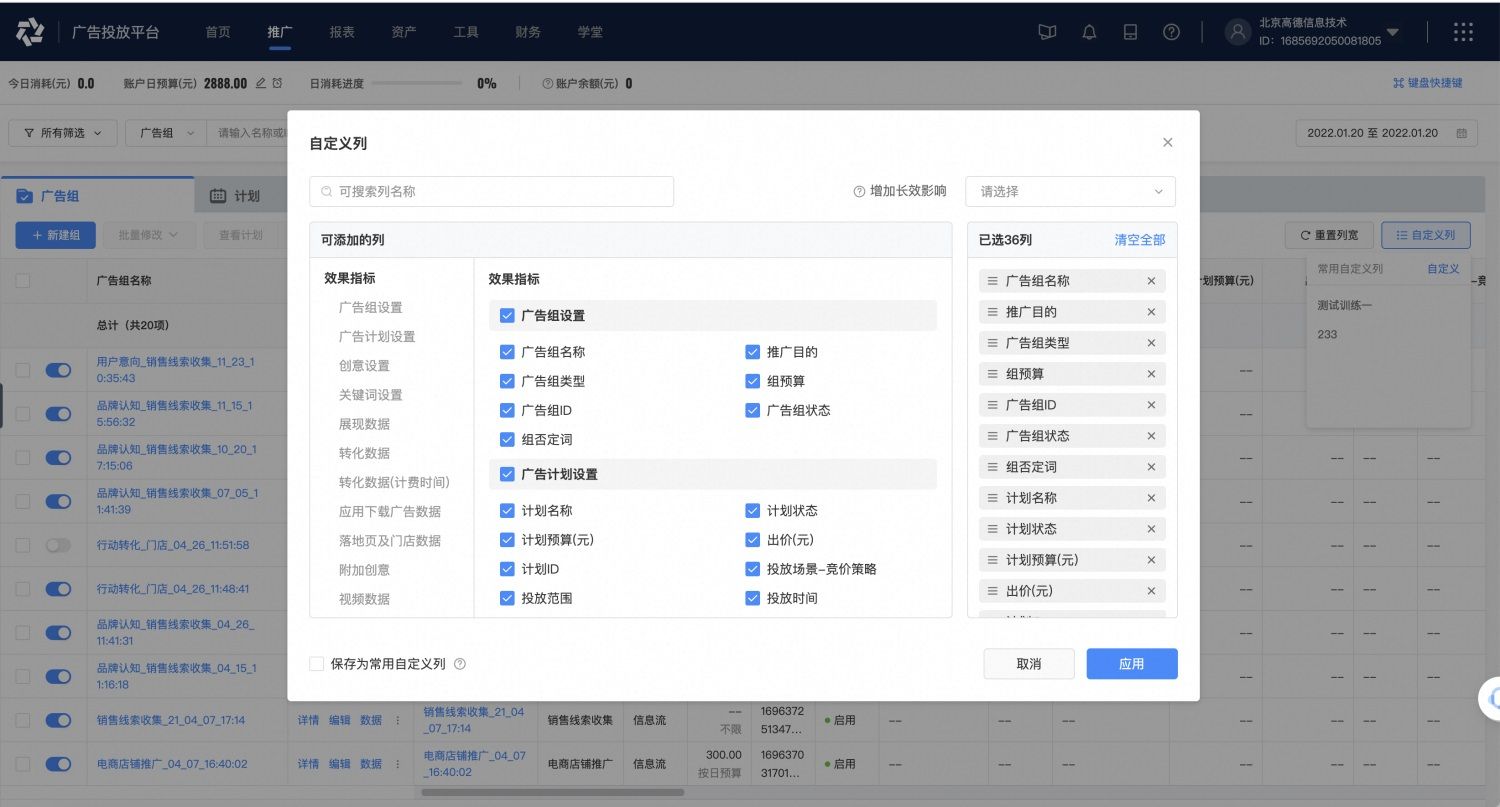Open the 所有筛选 filter dropdown
The height and width of the screenshot is (807, 1500).
tap(63, 133)
